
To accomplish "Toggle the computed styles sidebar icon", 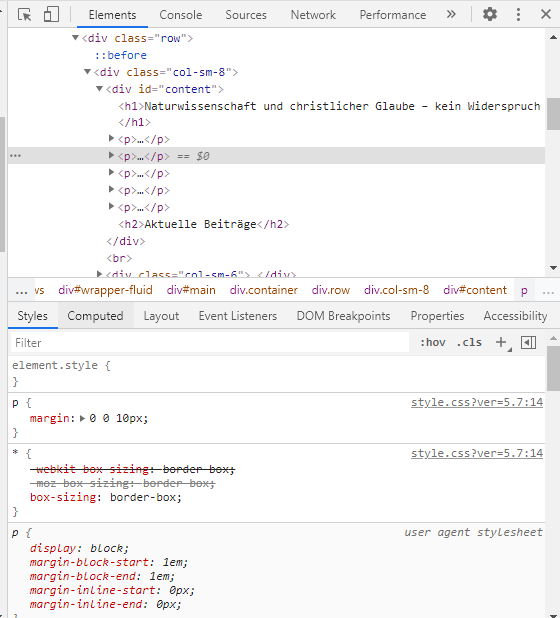I will 528,343.
